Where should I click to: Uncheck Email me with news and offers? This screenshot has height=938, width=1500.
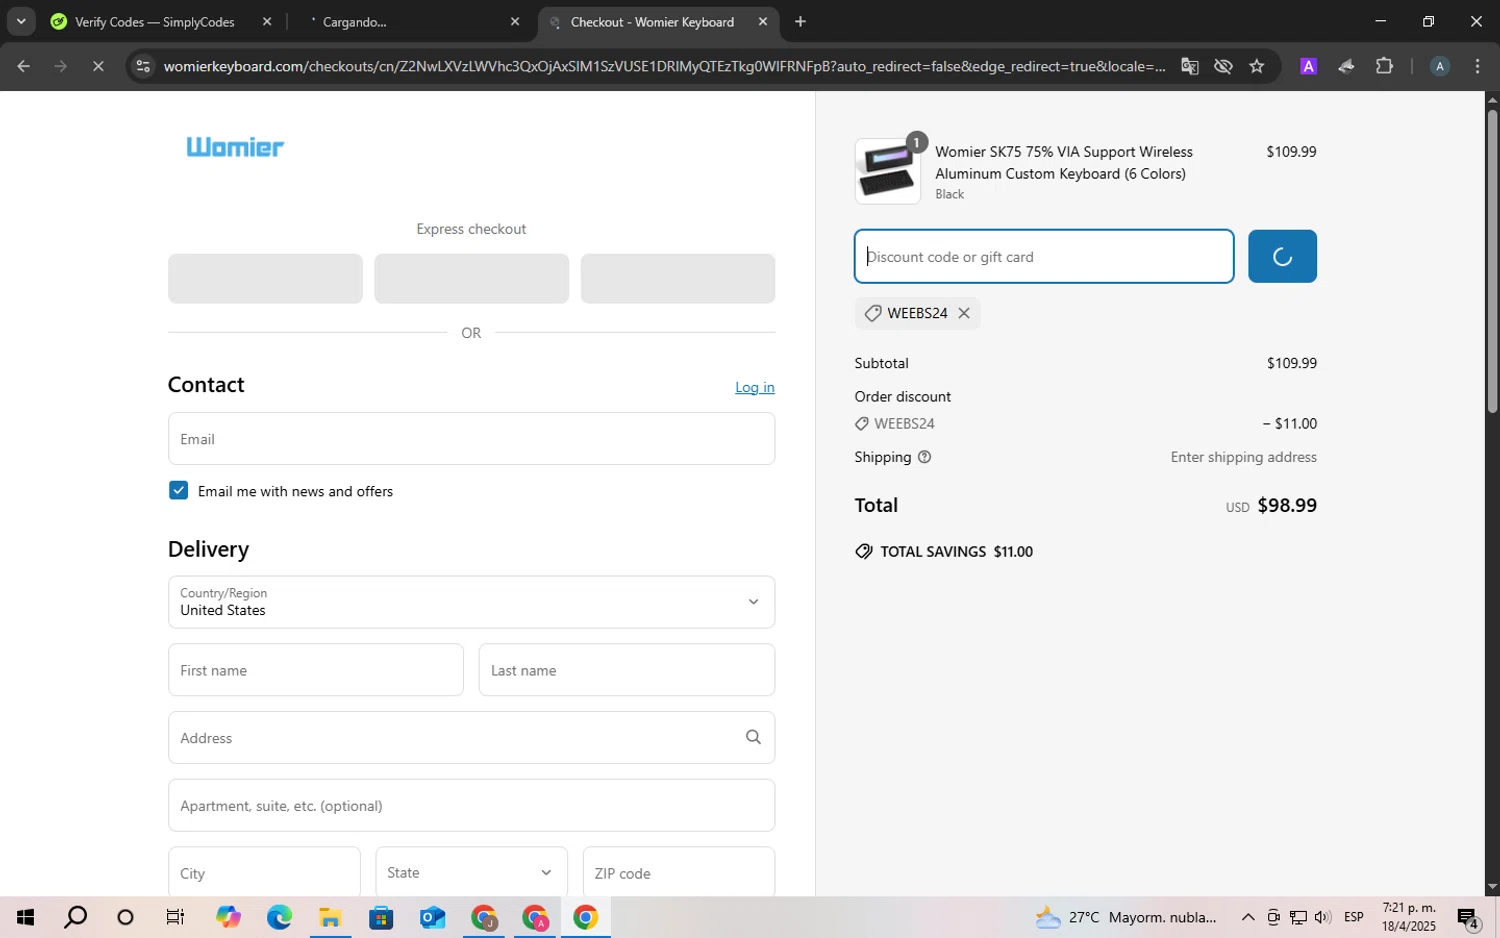coord(178,490)
